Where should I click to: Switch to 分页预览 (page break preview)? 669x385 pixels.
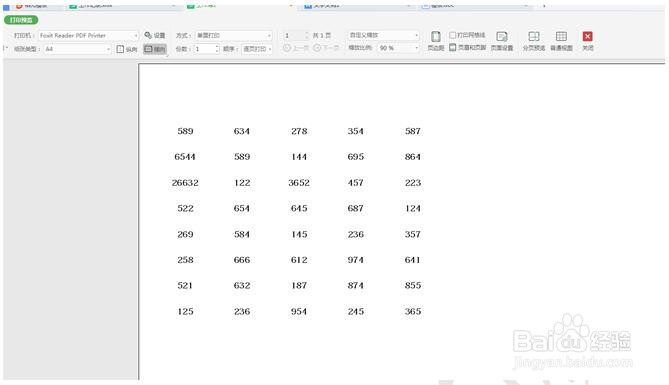click(x=534, y=41)
